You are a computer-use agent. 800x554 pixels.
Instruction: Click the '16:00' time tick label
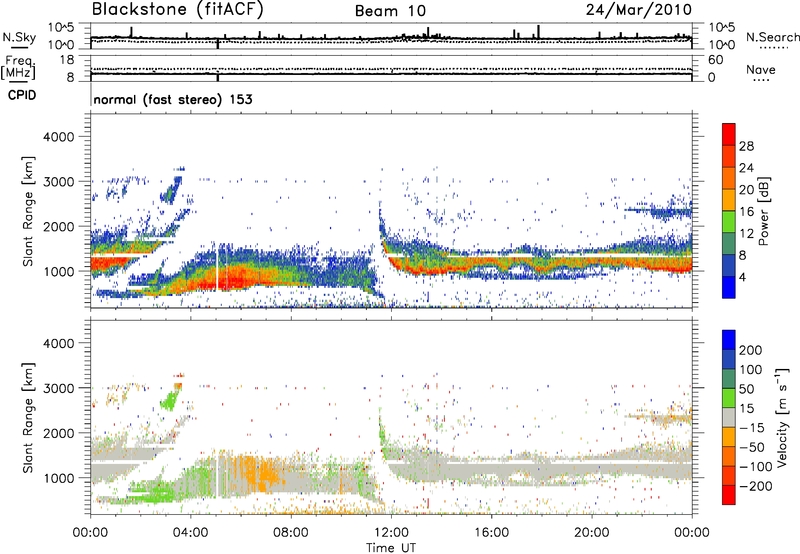(491, 533)
